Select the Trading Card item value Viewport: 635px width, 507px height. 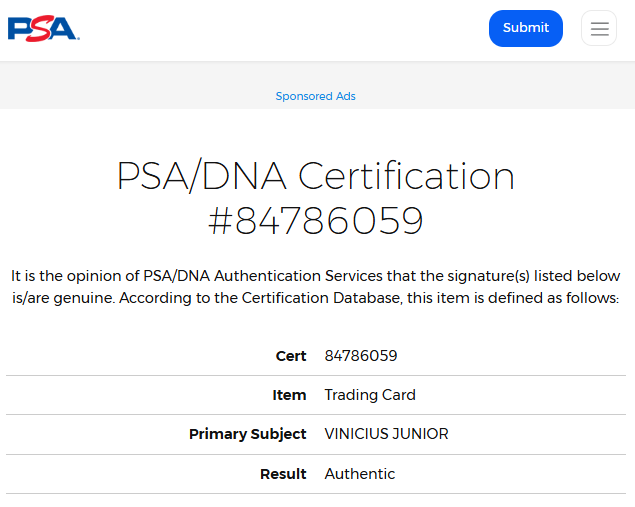click(370, 395)
